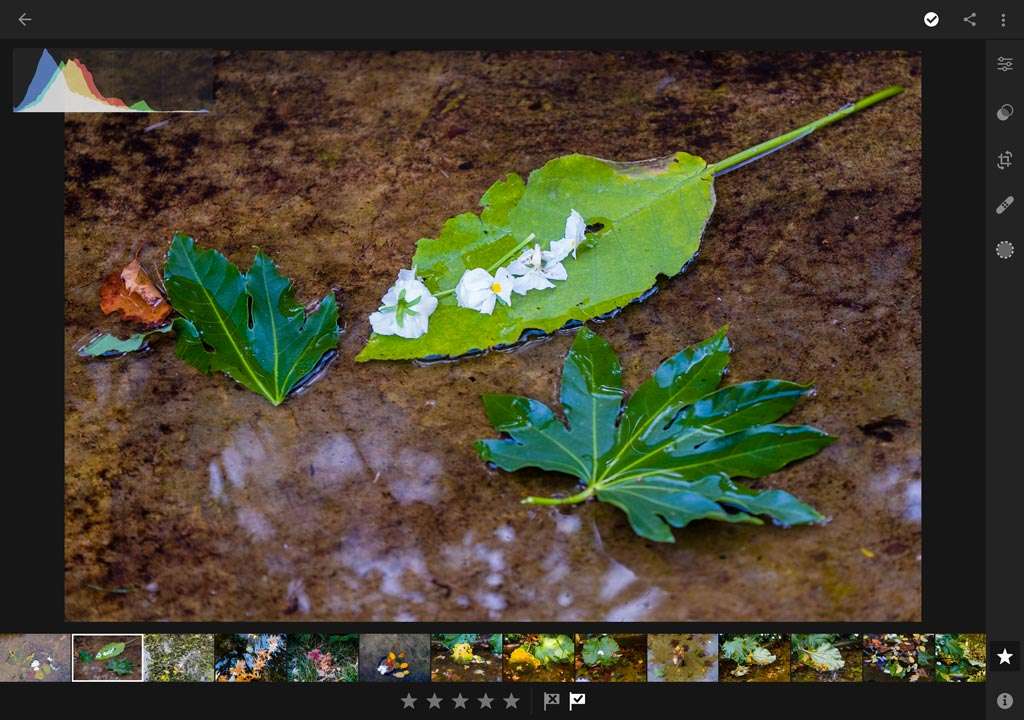Set the photo rating to one star
The image size is (1024, 720).
tap(408, 701)
